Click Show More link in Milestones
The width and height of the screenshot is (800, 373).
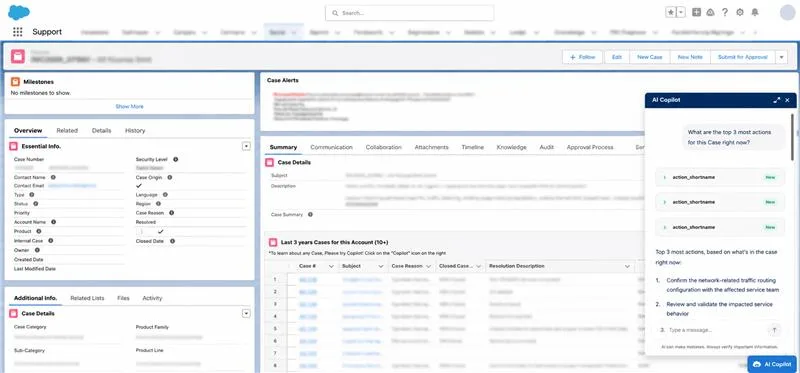[130, 107]
